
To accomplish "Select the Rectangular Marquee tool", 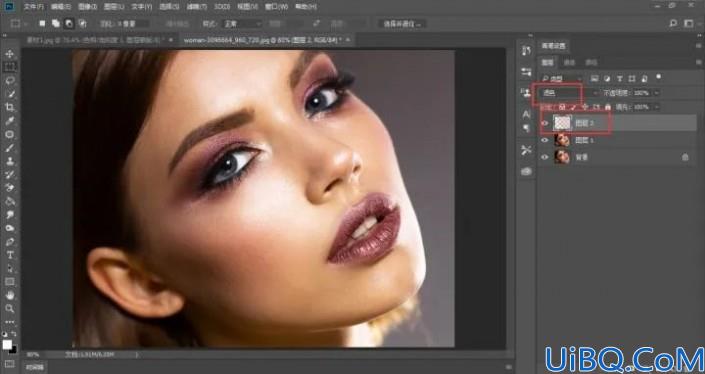I will (x=9, y=67).
